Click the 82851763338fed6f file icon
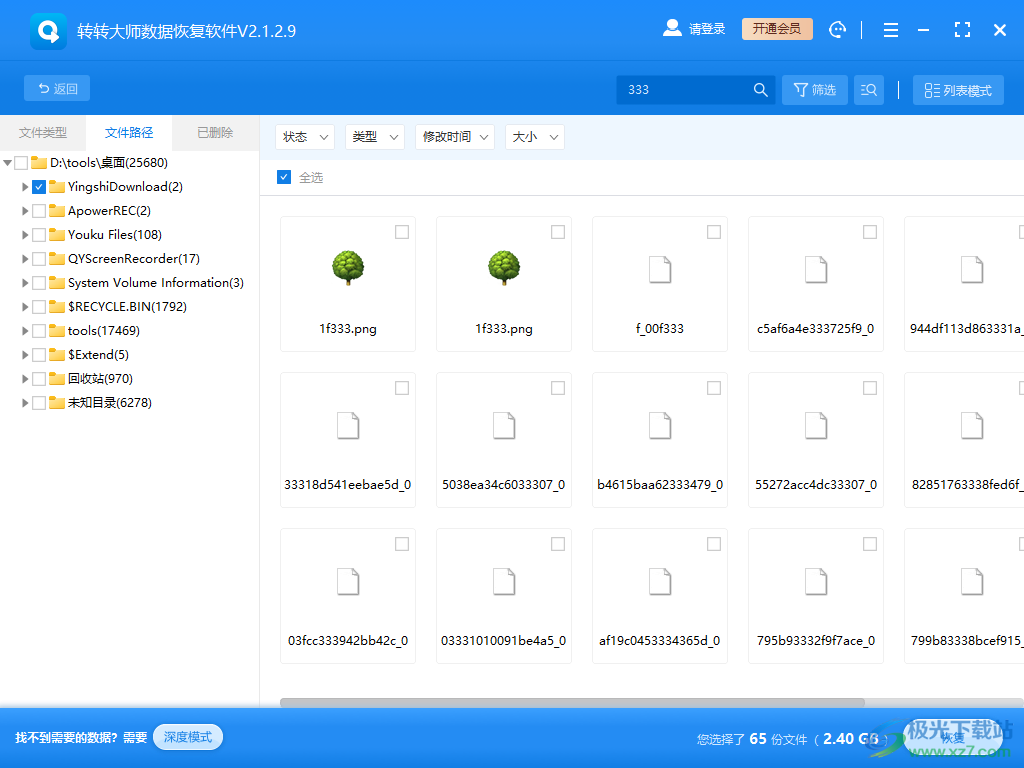This screenshot has height=768, width=1024. tap(972, 426)
